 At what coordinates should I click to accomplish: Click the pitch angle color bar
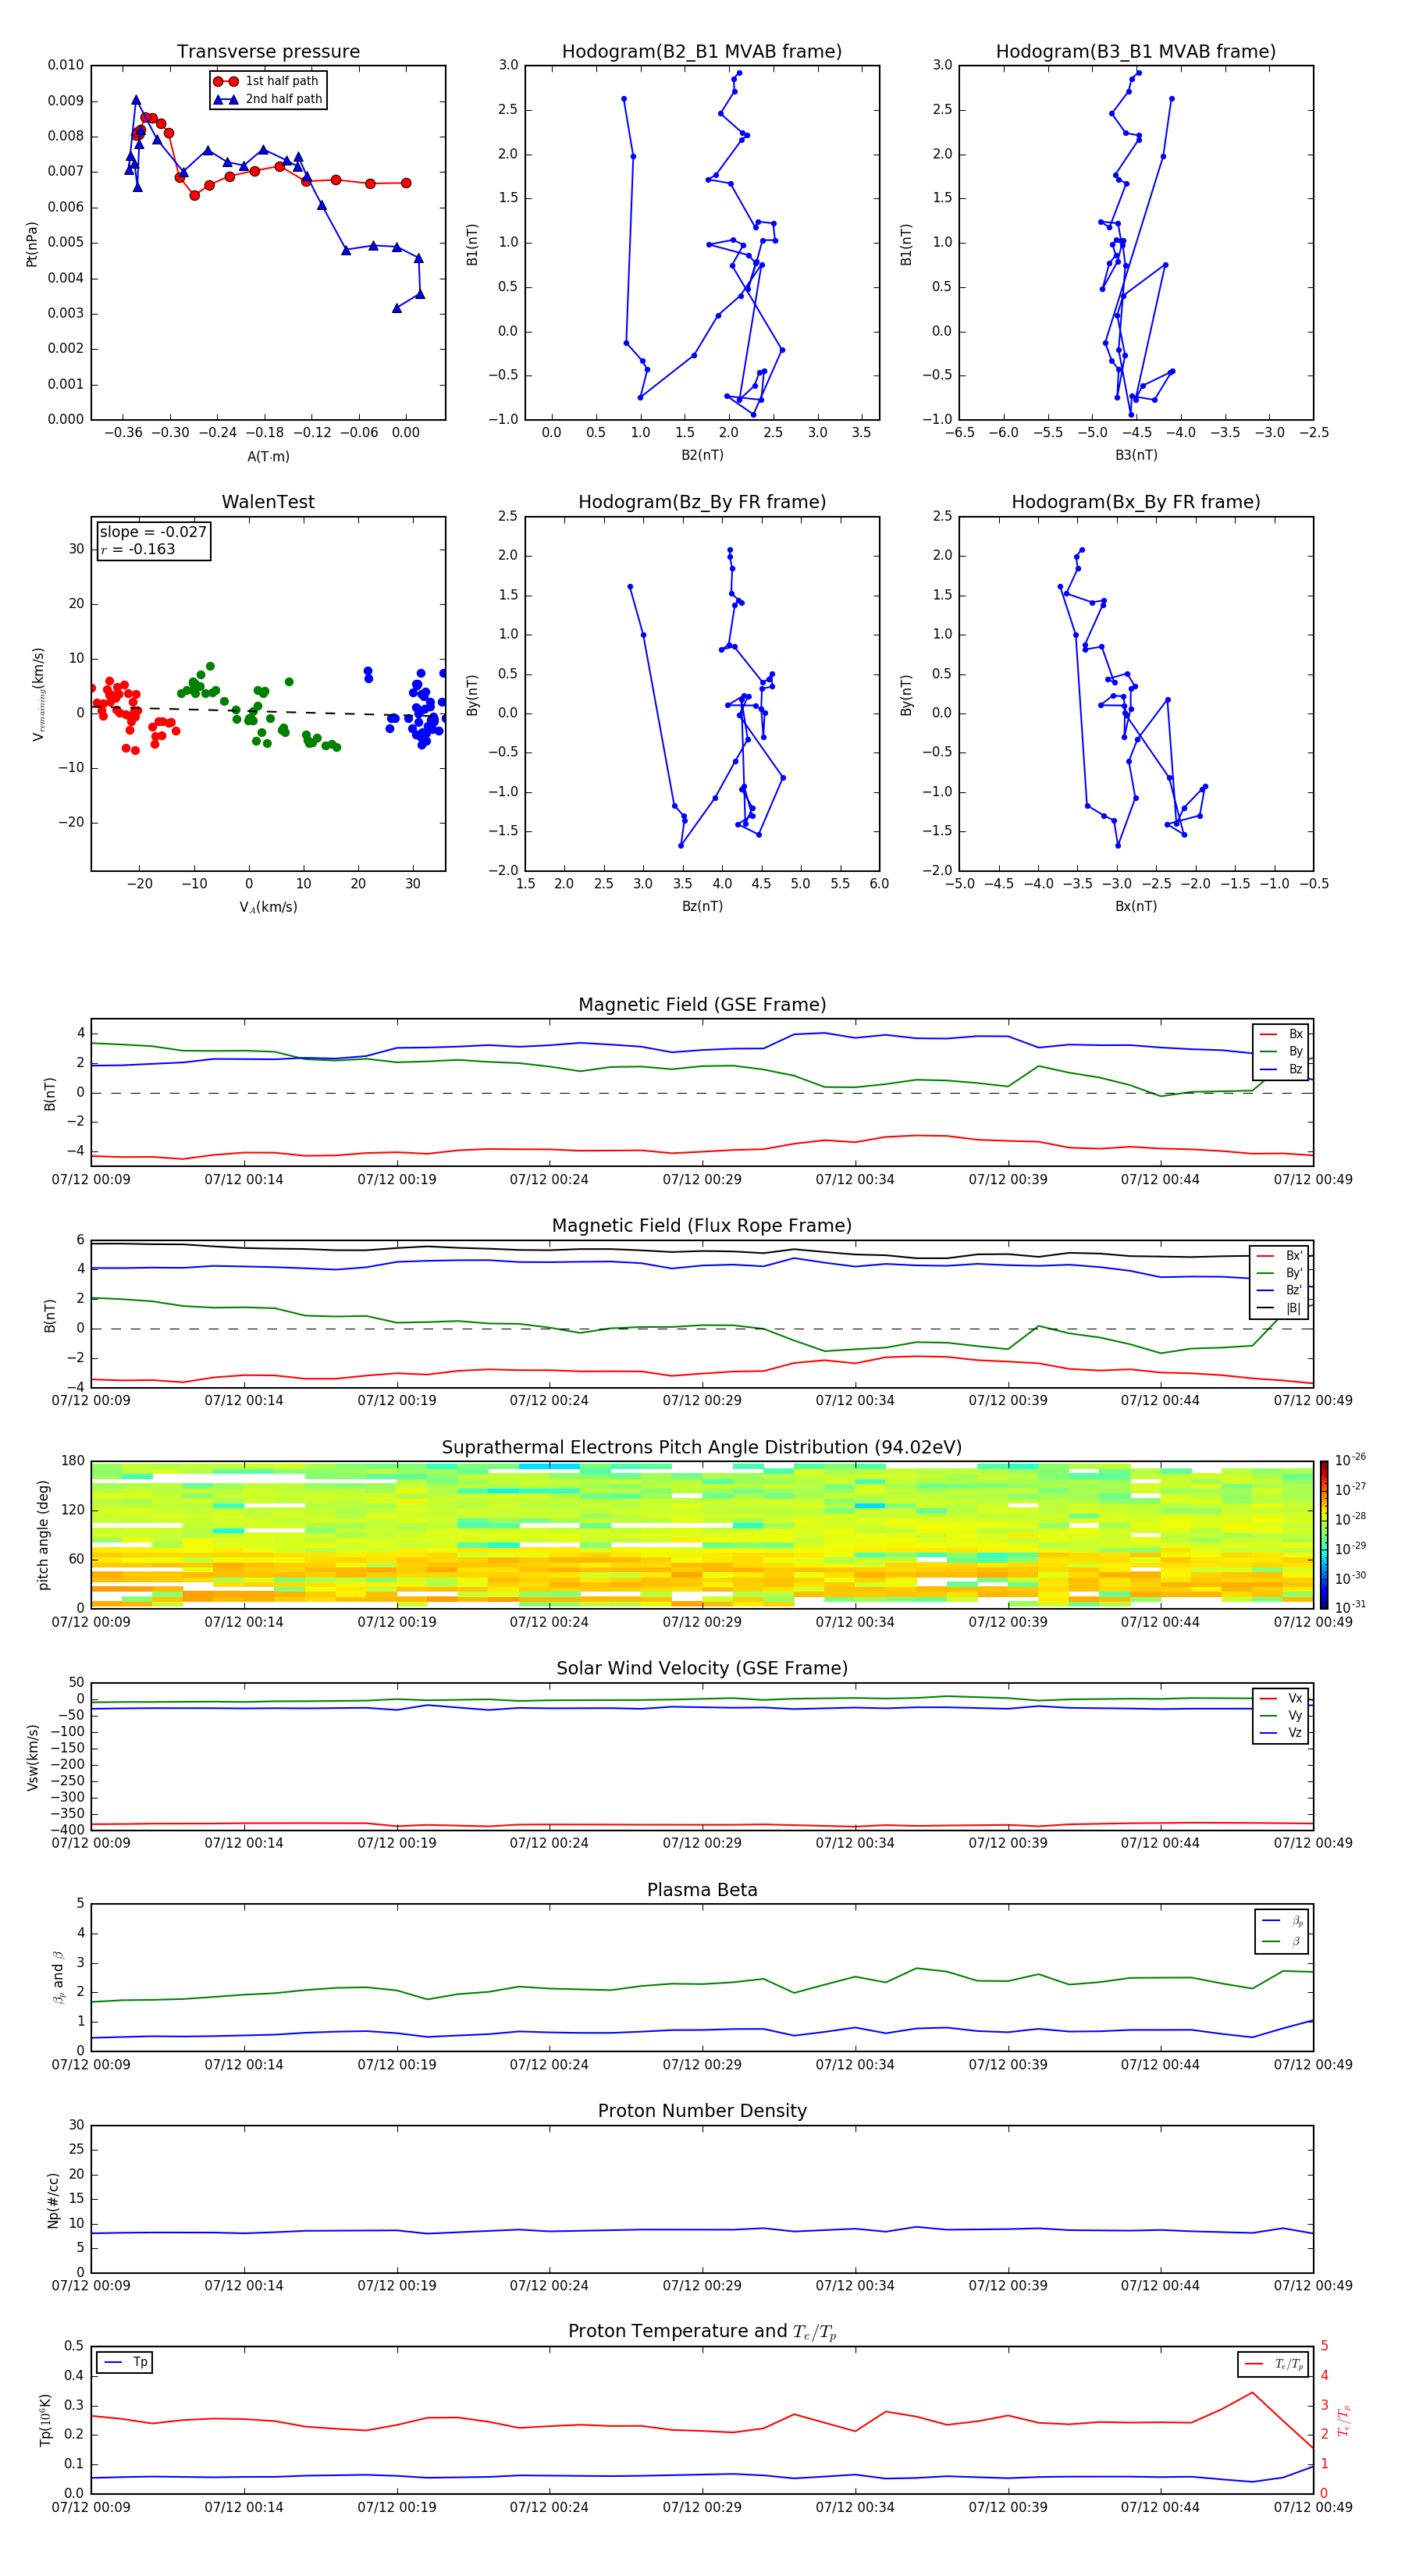click(x=1323, y=1534)
